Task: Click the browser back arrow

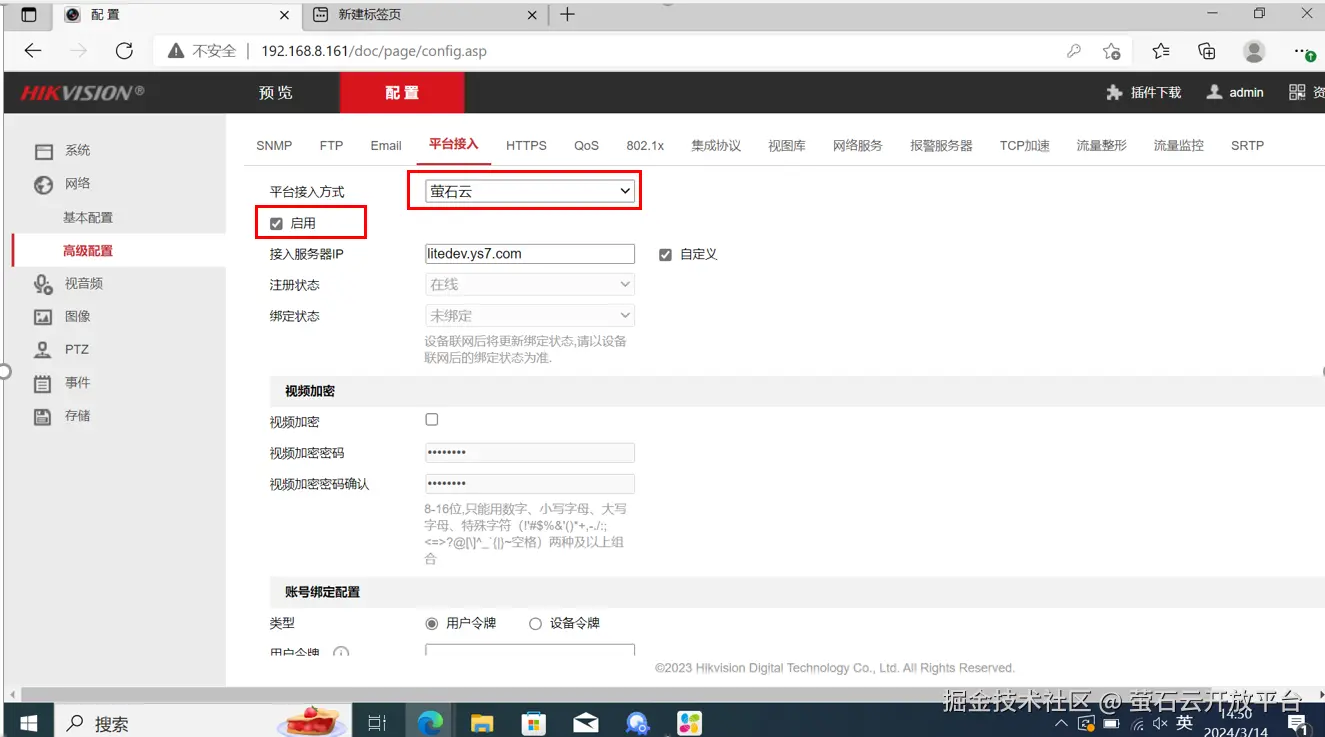Action: click(33, 51)
